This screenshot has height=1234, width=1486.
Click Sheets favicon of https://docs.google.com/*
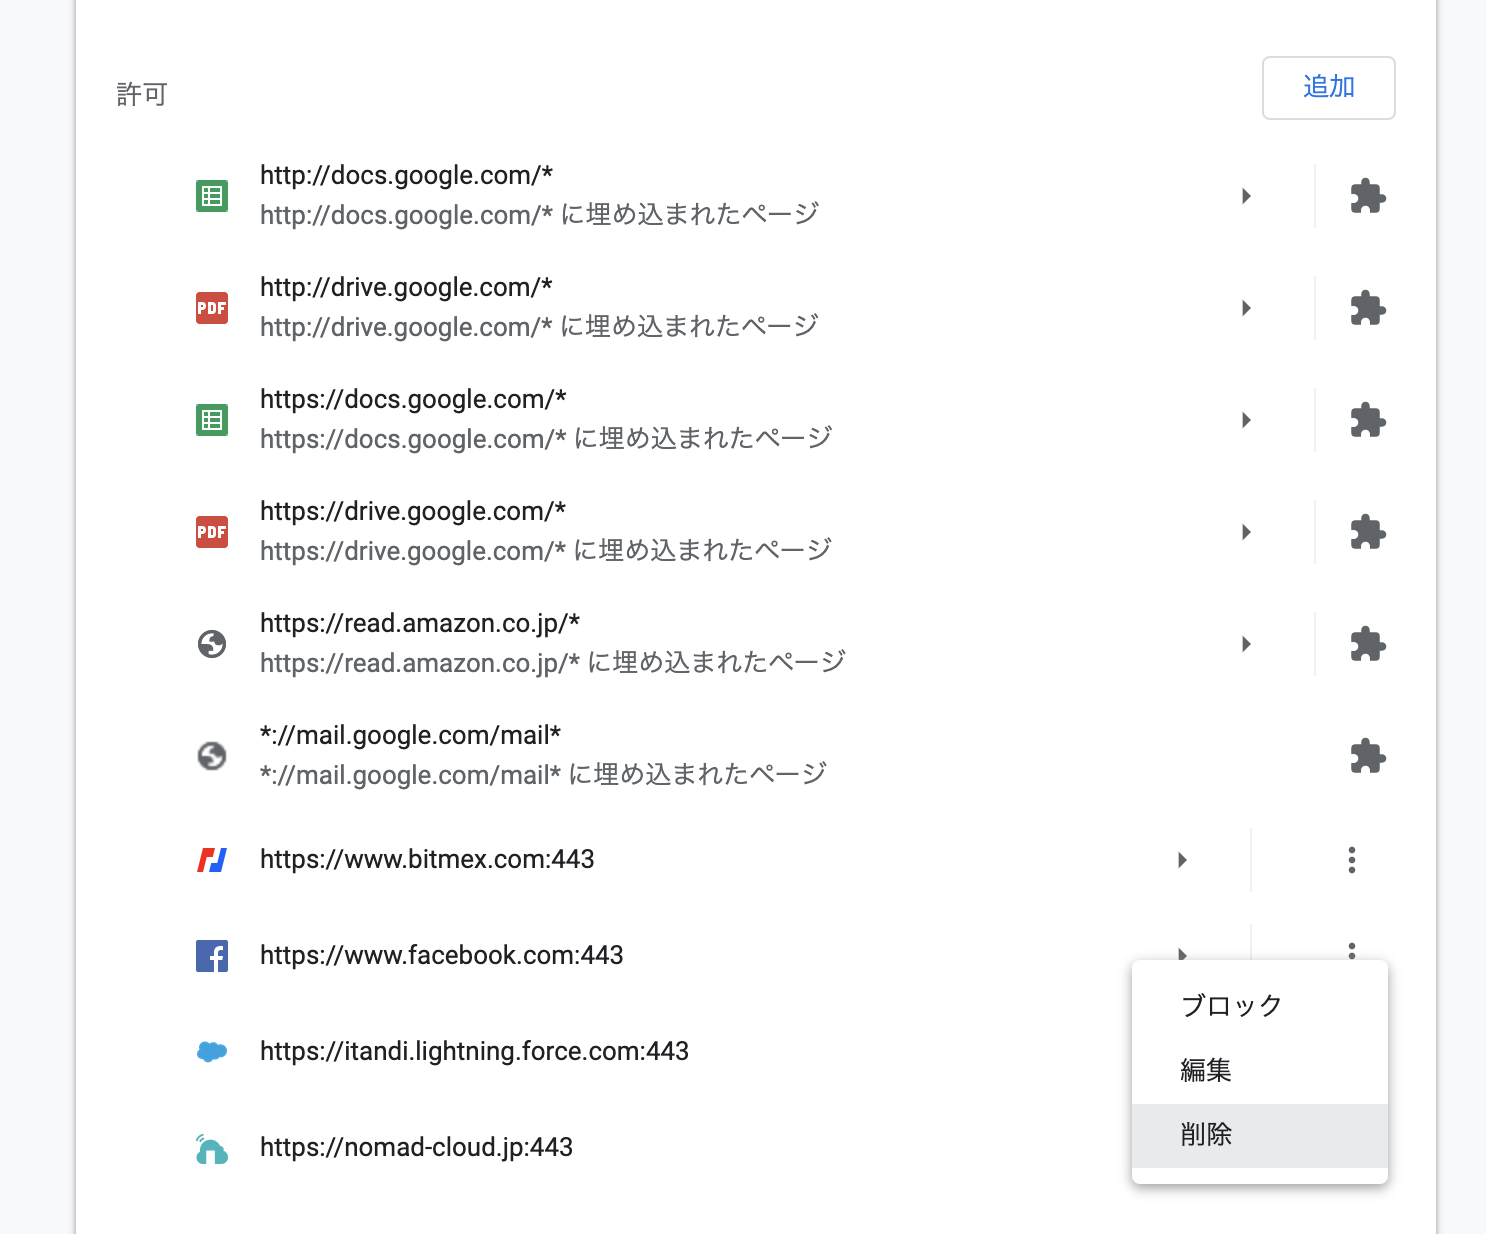pos(212,420)
